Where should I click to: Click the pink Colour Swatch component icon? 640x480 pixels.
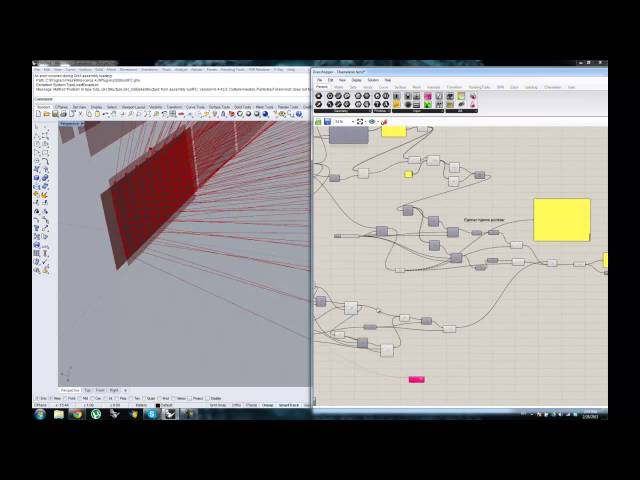pyautogui.click(x=428, y=96)
